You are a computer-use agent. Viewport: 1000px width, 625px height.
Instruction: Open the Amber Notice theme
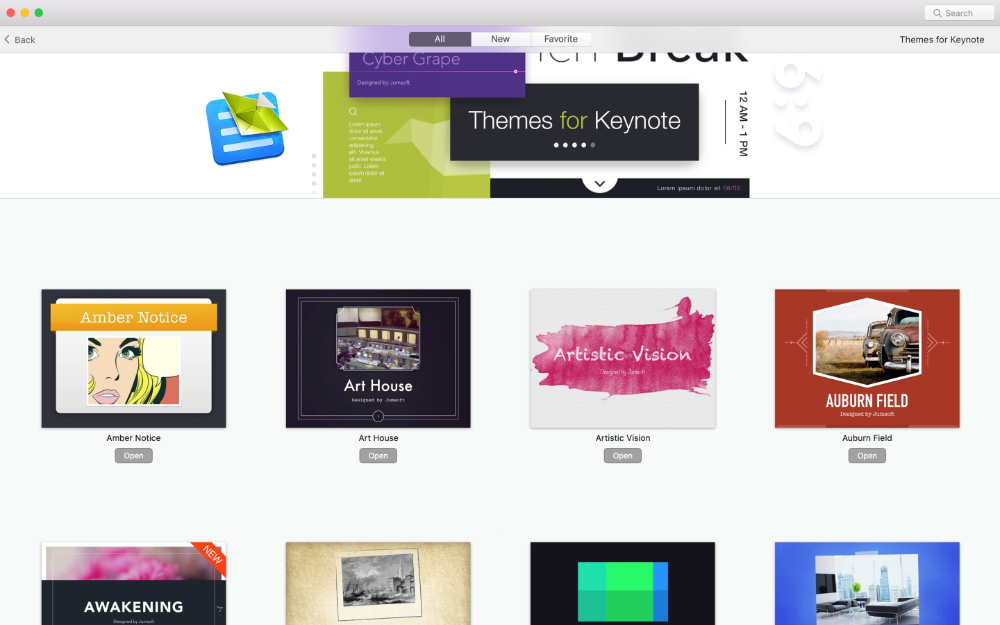(133, 456)
